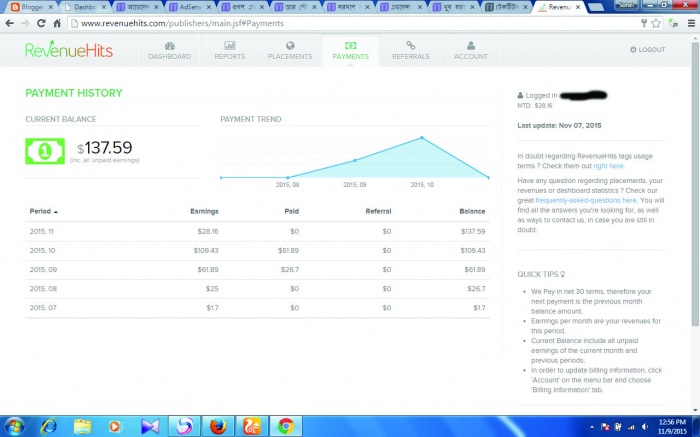
Task: Click the $61.89 paid value for 2015, 10
Action: [x=288, y=250]
